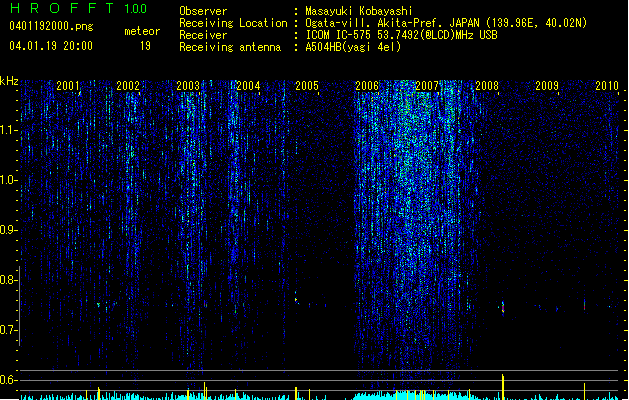Viewport: 629px width, 400px height.
Task: Click the 2002 time marker
Action: [128, 86]
